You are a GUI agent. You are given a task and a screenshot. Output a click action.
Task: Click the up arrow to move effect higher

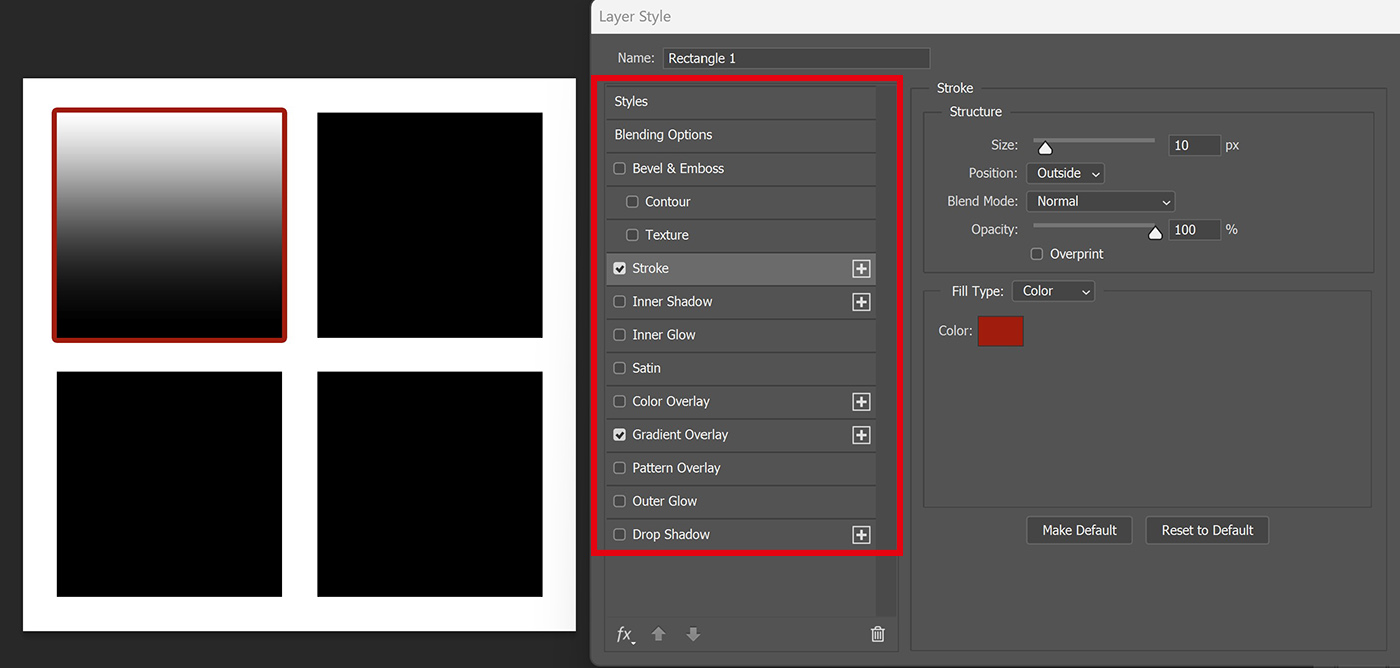658,634
